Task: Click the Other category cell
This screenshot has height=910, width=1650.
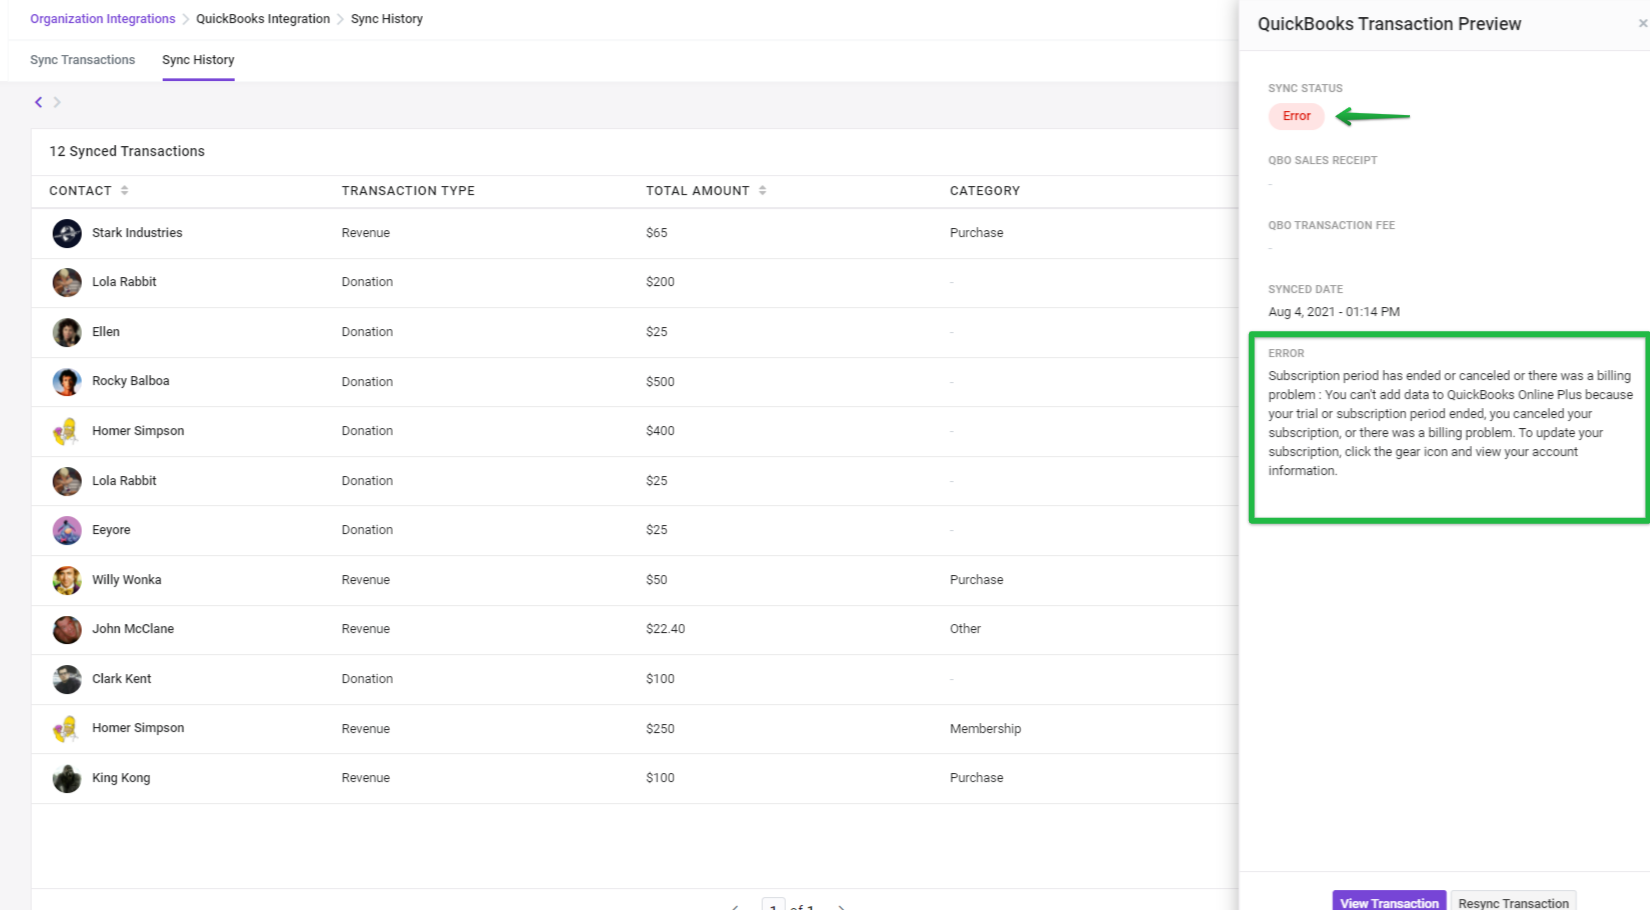Action: pyautogui.click(x=965, y=629)
